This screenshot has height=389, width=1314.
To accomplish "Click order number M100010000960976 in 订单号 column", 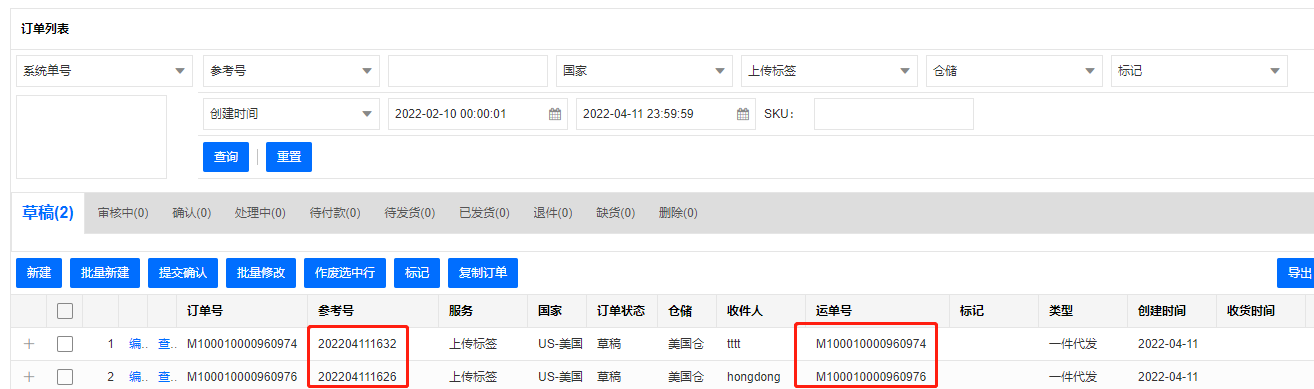I will [242, 377].
